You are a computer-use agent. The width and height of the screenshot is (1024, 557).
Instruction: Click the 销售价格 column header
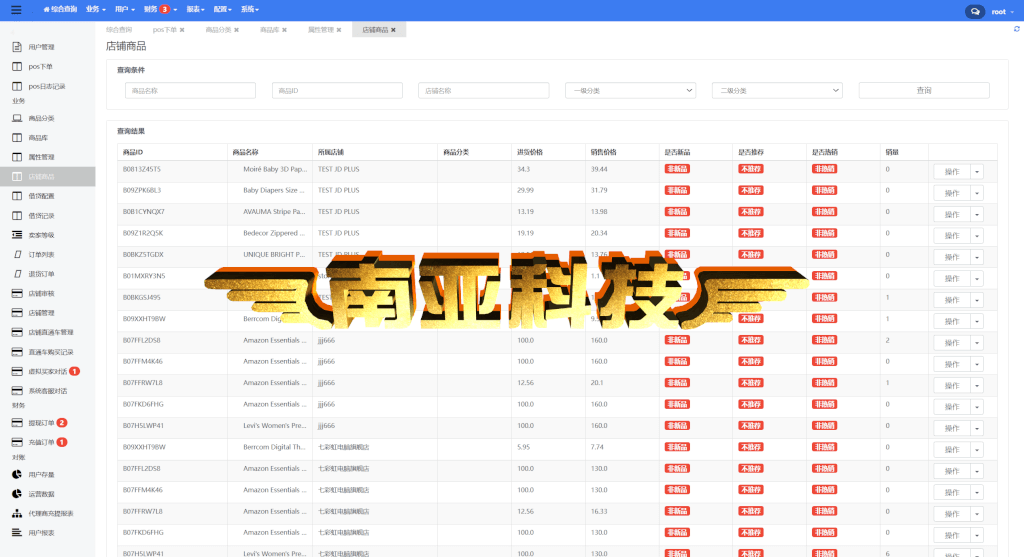[x=603, y=152]
